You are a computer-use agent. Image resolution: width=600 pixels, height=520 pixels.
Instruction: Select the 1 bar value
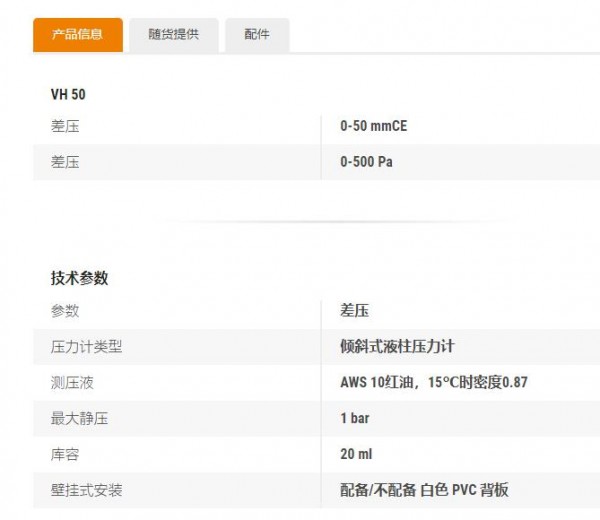point(355,418)
